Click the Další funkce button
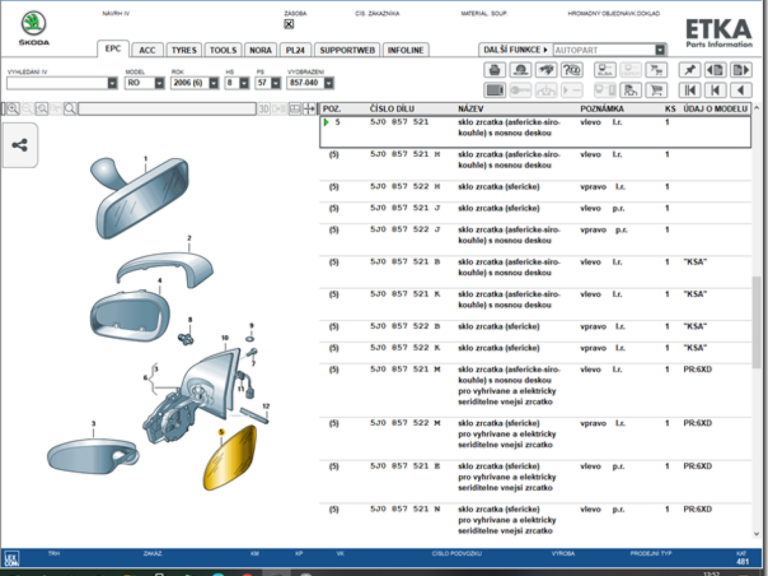The image size is (768, 576). pos(515,49)
